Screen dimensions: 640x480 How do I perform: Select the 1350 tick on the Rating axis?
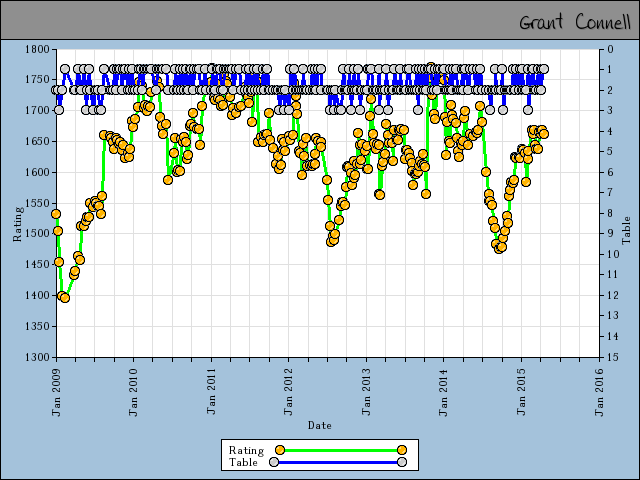click(x=37, y=326)
